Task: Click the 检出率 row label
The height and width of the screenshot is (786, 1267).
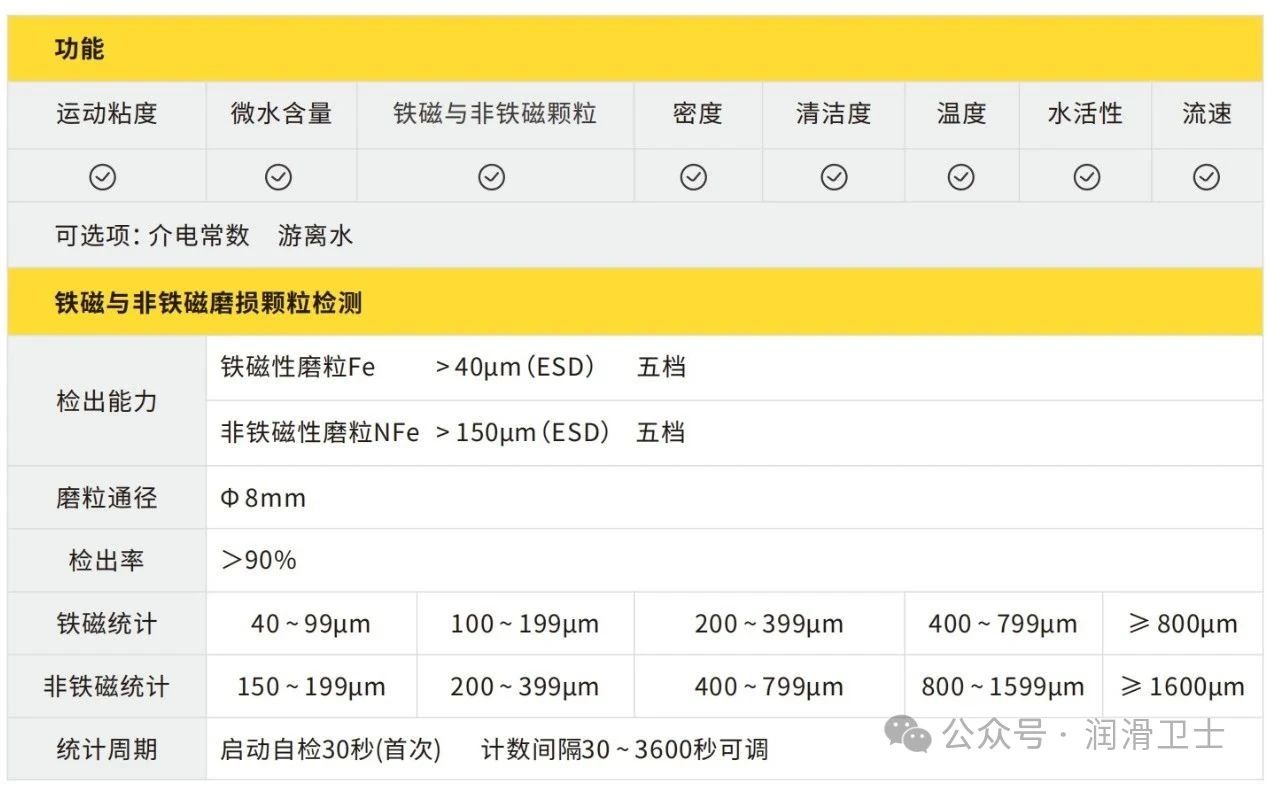Action: click(x=107, y=560)
